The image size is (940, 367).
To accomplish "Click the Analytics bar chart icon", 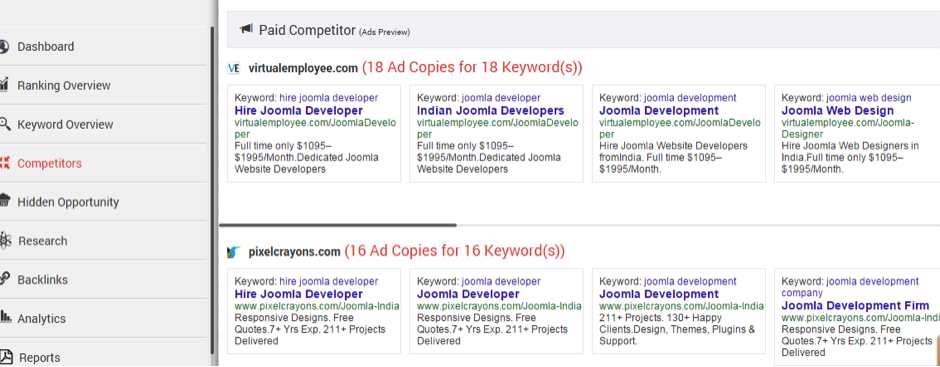I will (x=5, y=317).
